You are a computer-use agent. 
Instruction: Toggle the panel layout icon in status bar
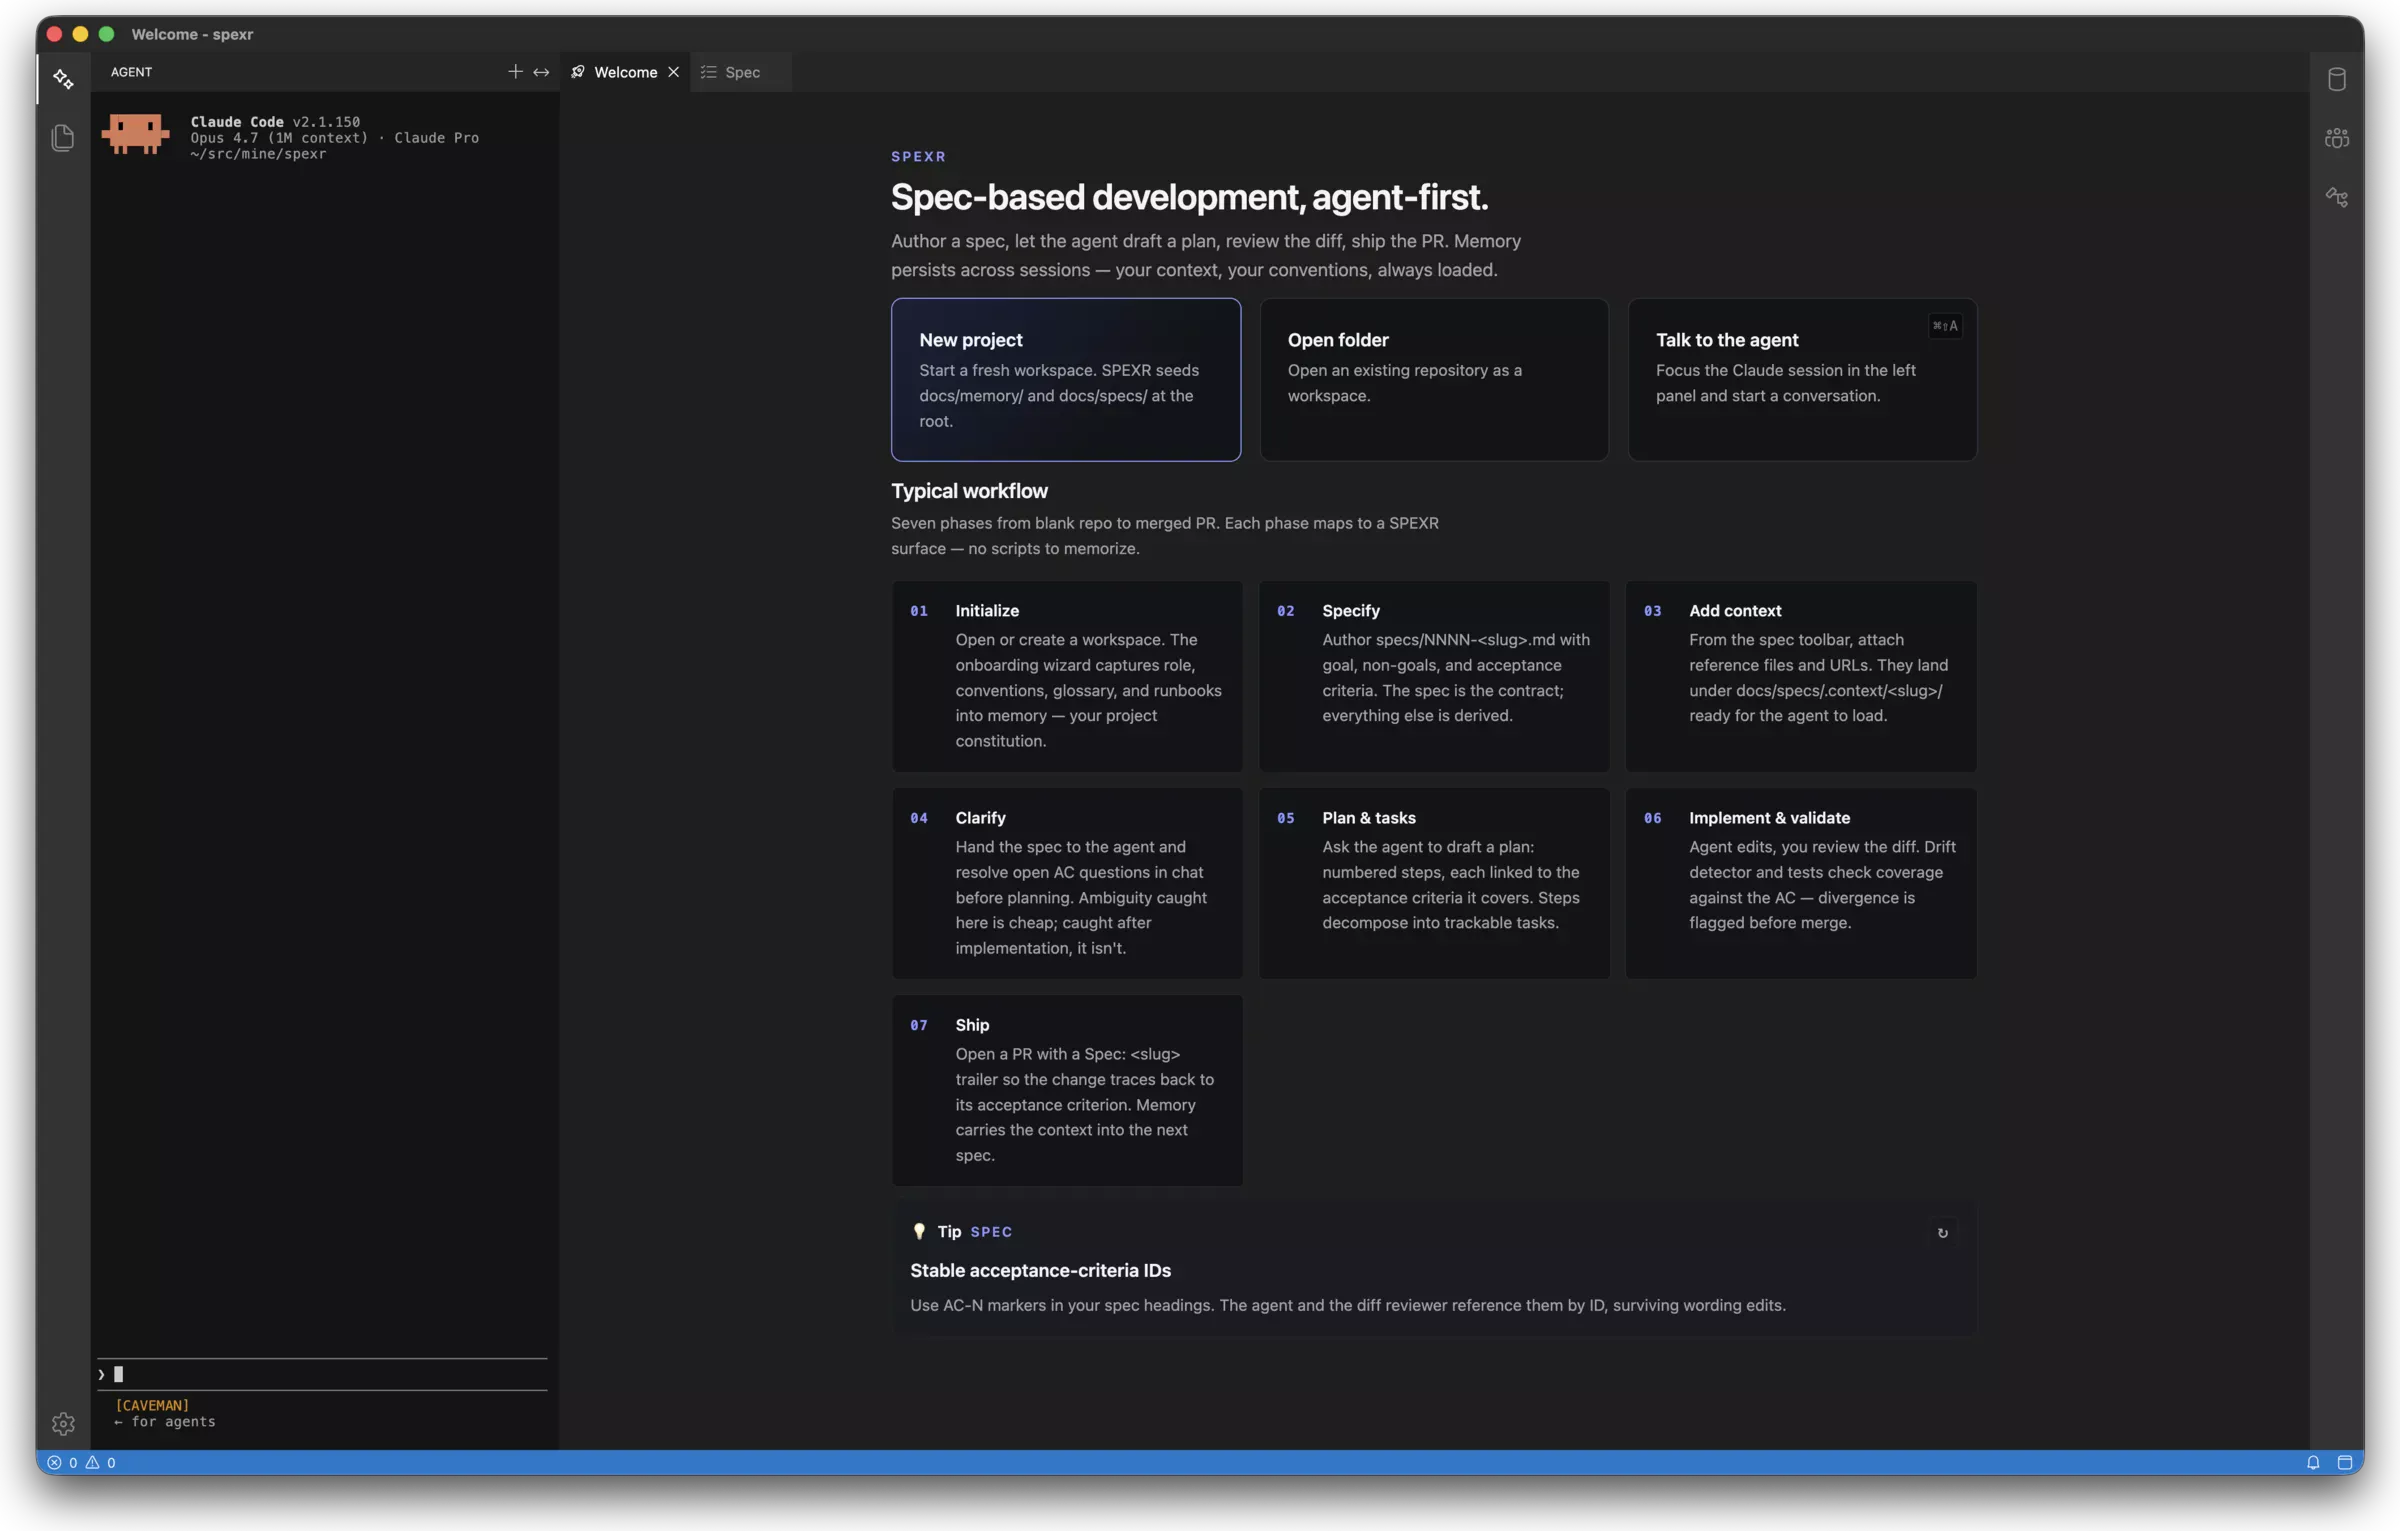(x=2344, y=1462)
